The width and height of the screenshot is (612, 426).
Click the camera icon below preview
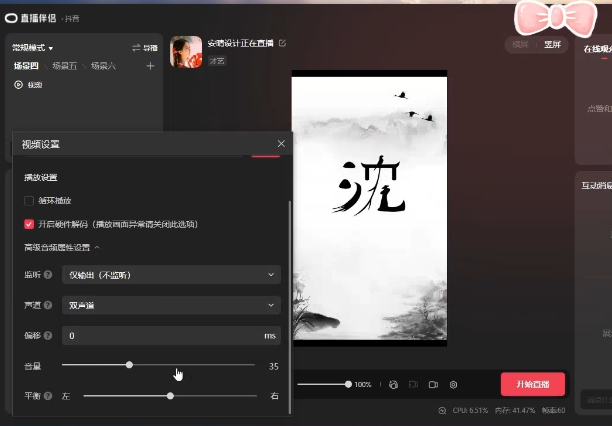(x=433, y=384)
